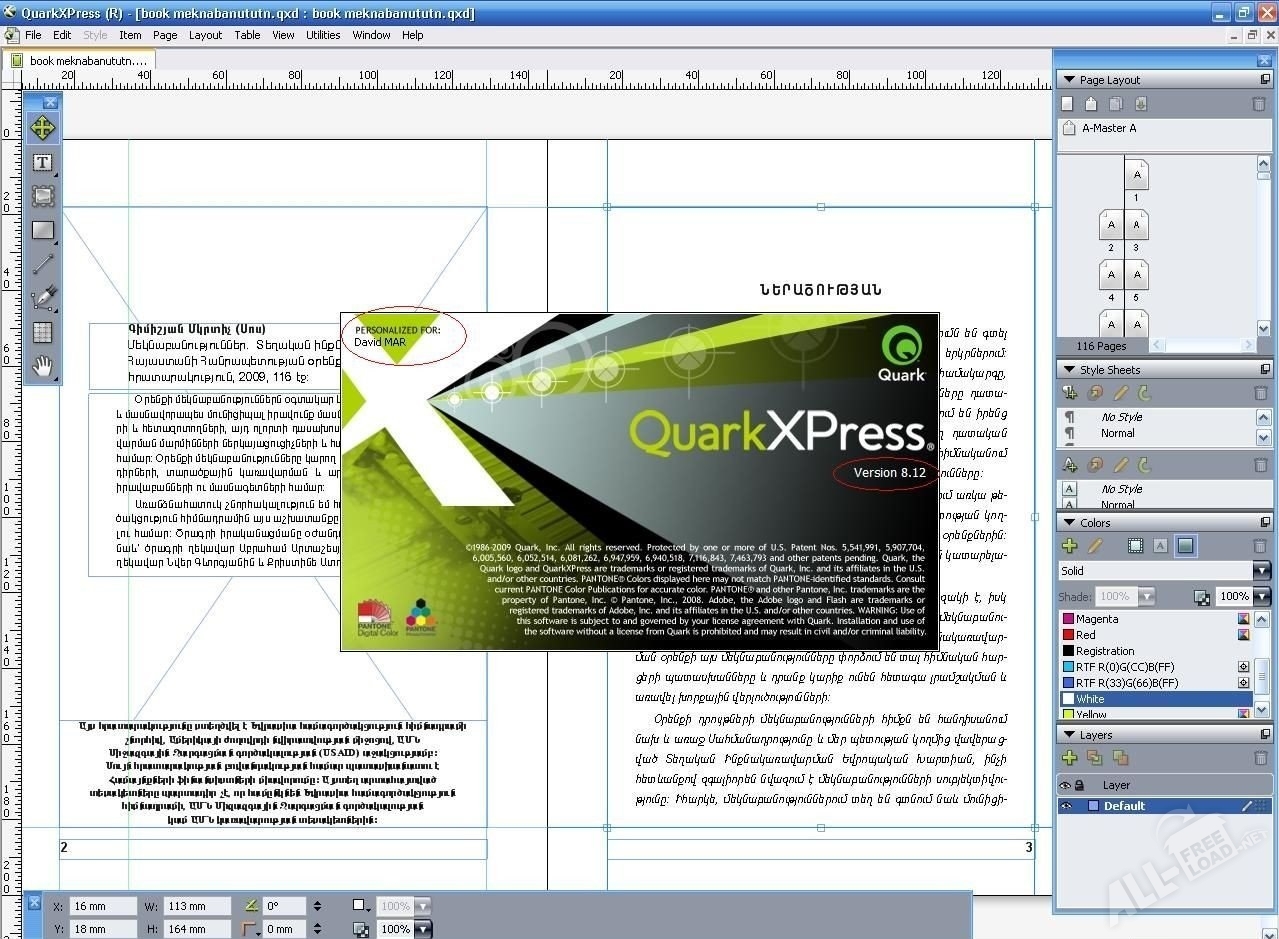This screenshot has height=939, width=1279.
Task: Open the Item menu
Action: [x=130, y=35]
